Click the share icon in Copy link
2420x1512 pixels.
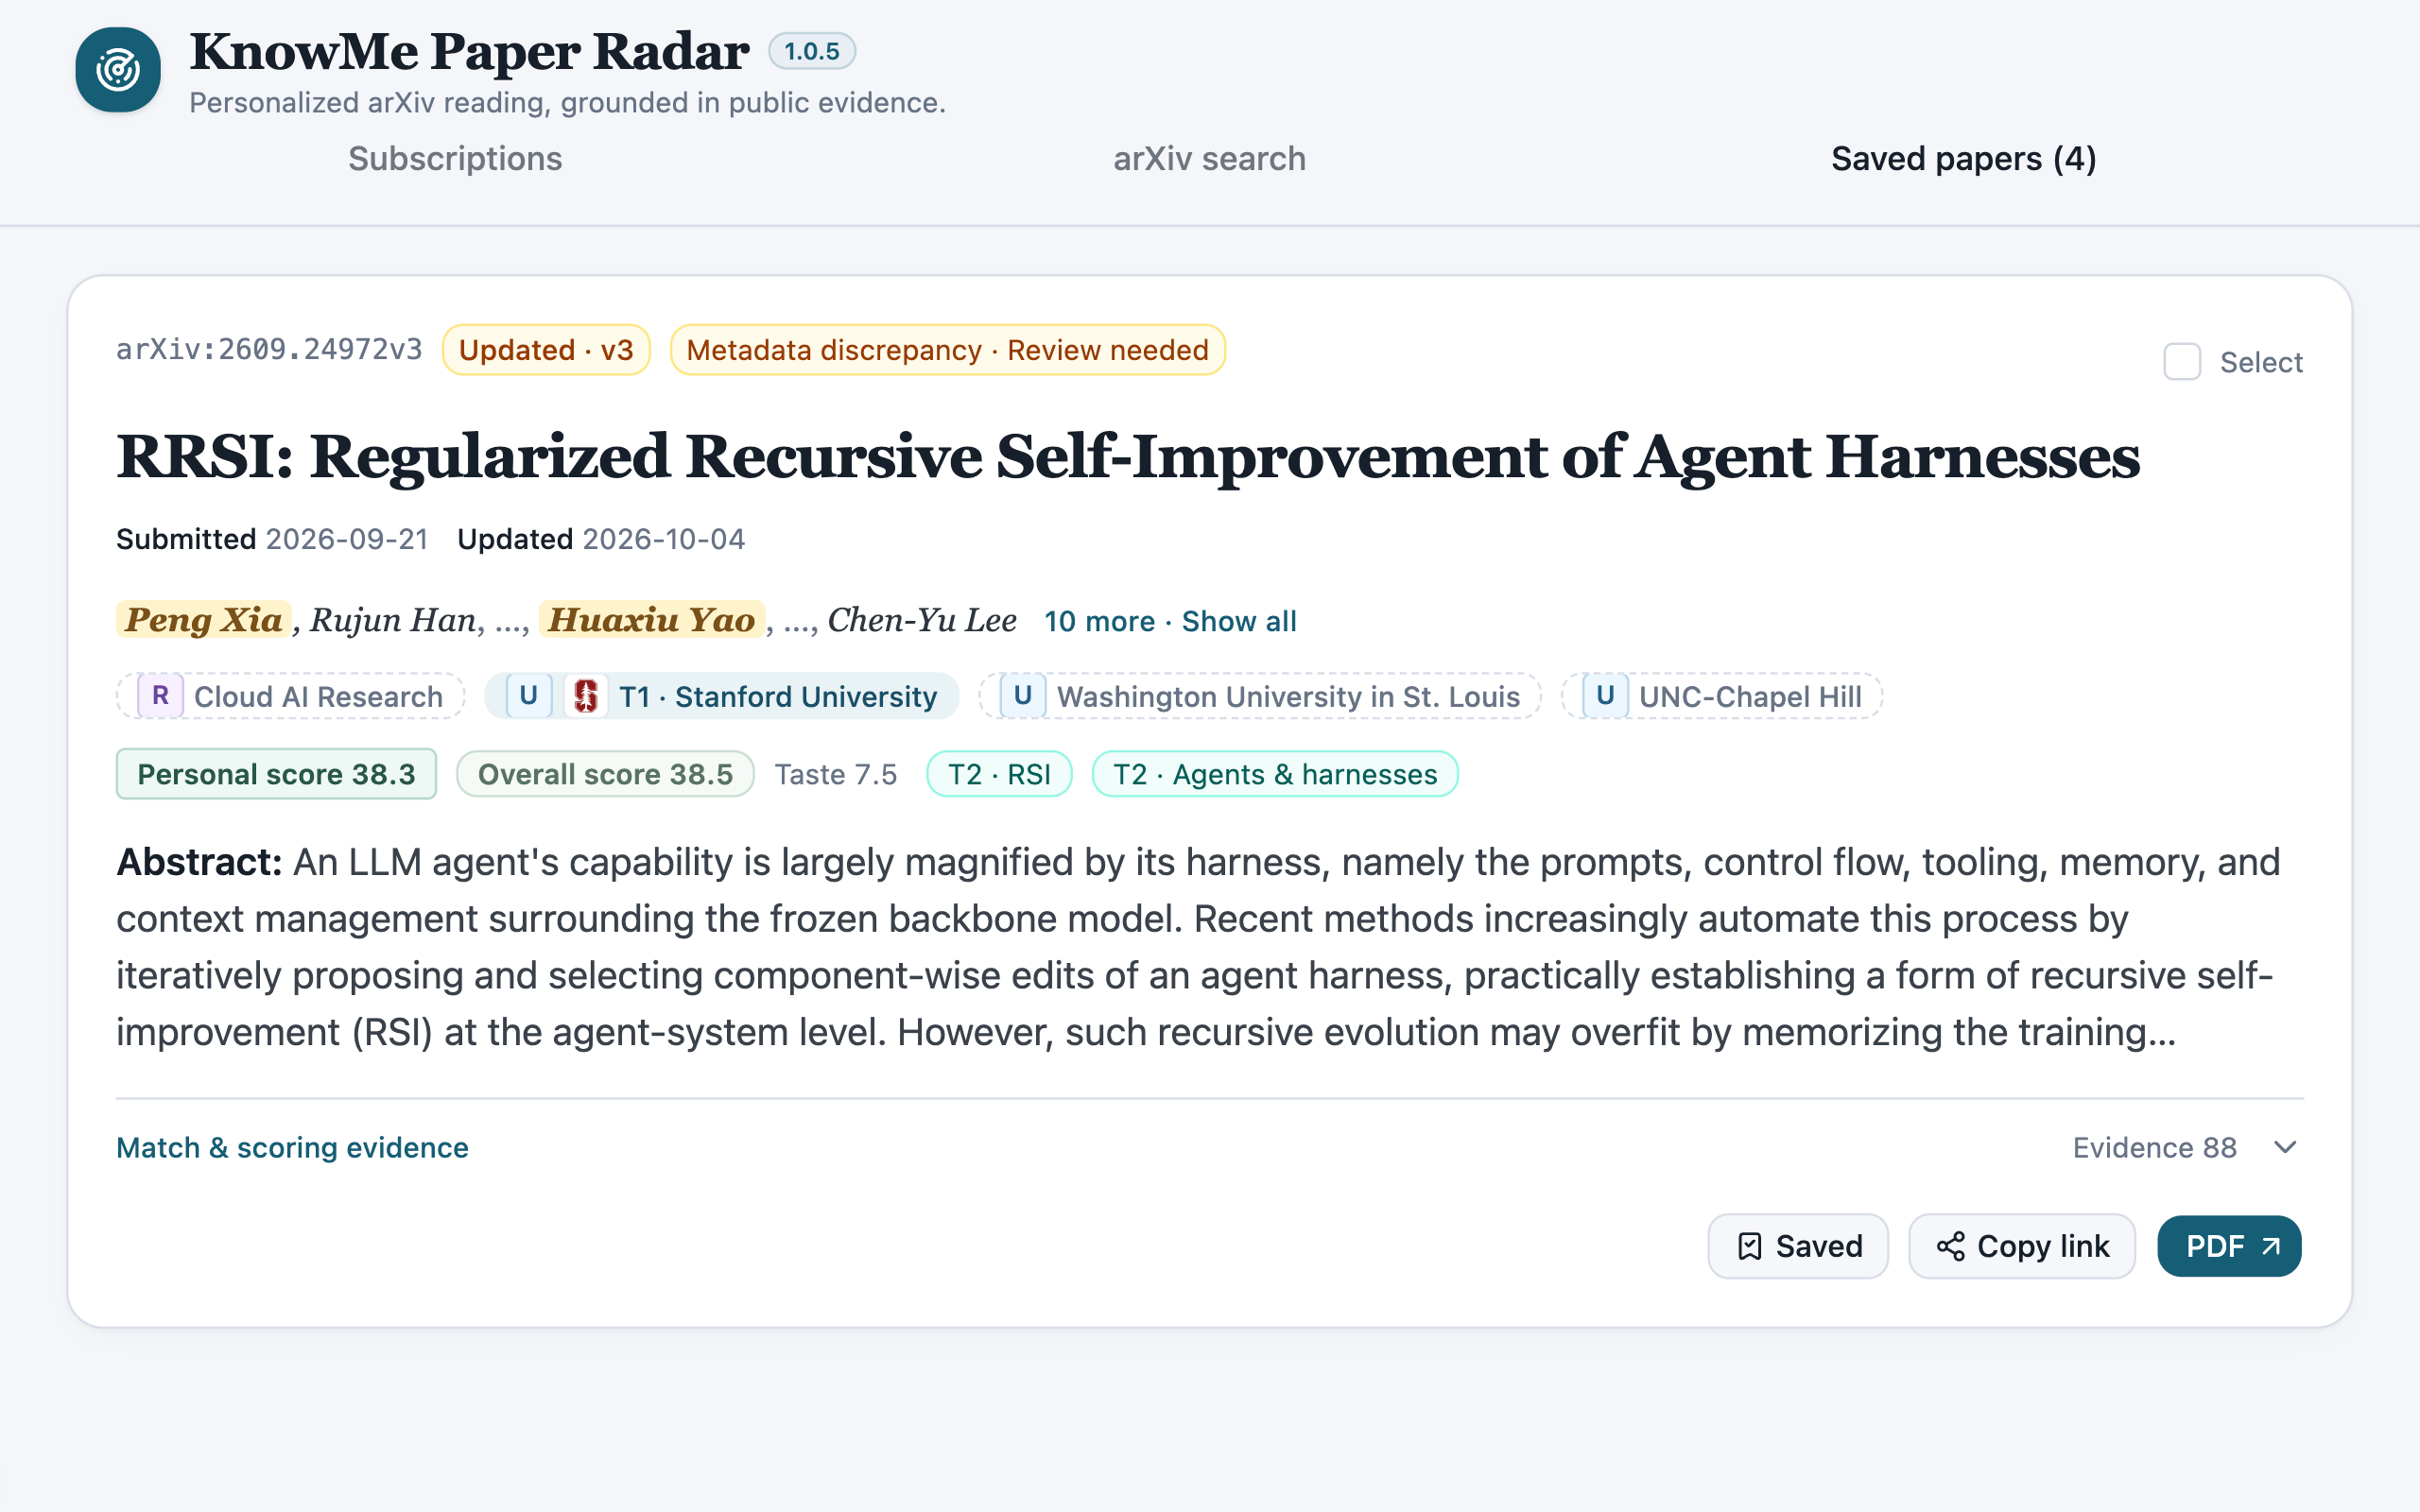tap(1950, 1246)
